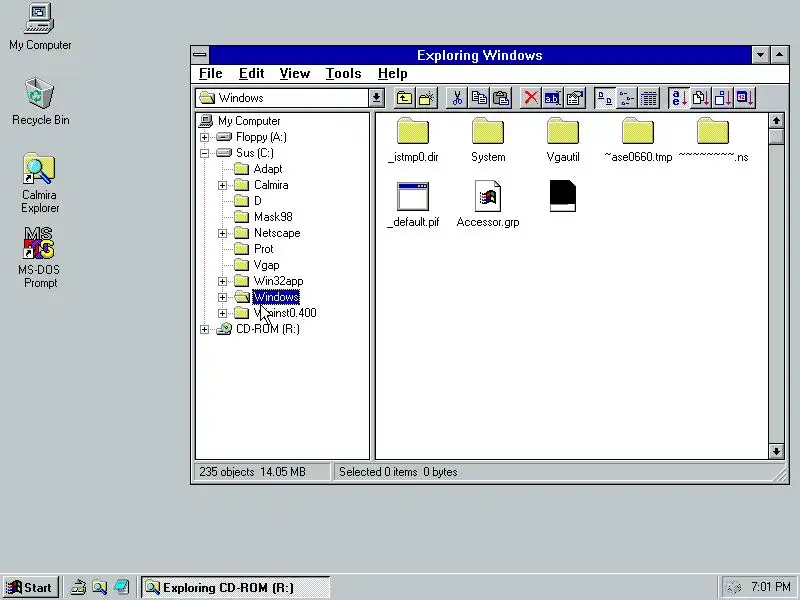Screen dimensions: 800x600
Task: Expand the Win32app folder node
Action: (222, 281)
